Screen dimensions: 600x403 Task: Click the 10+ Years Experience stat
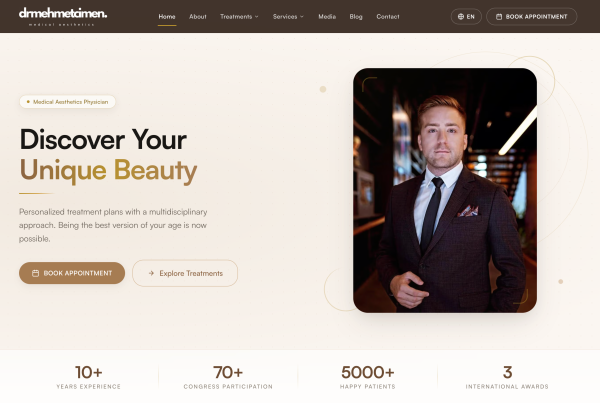pos(89,377)
